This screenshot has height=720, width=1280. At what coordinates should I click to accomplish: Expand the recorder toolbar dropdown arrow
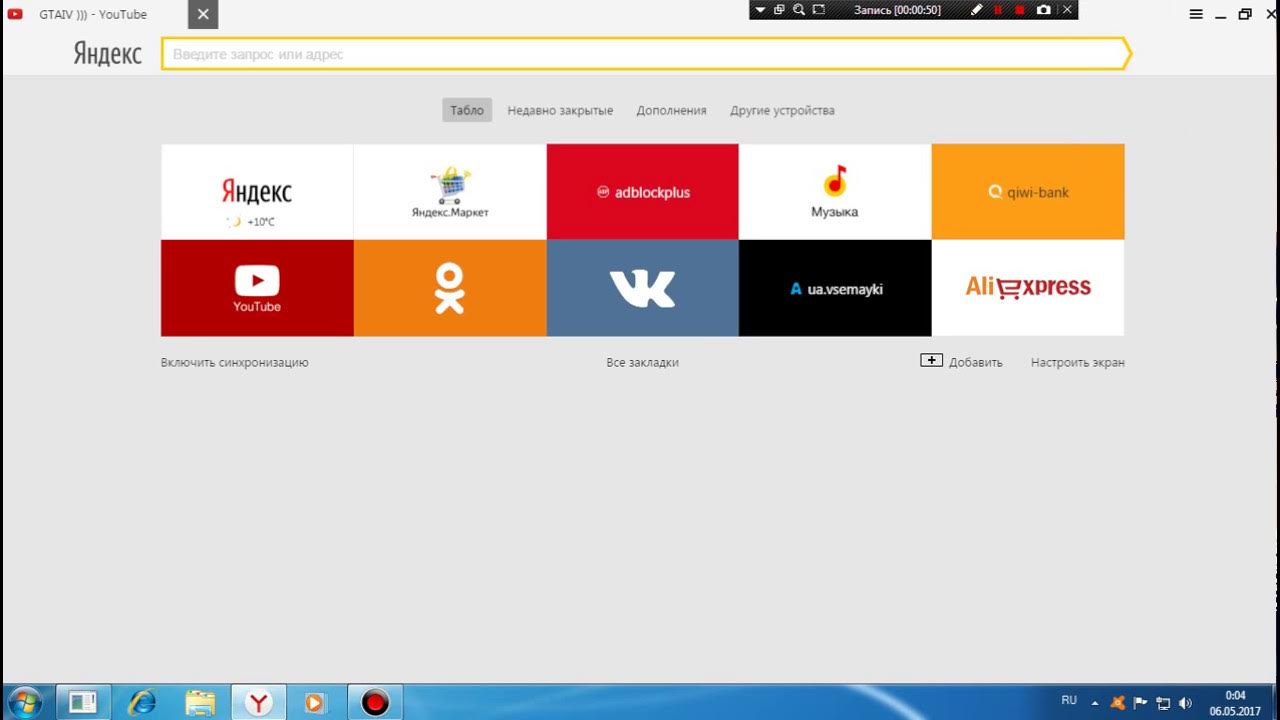click(760, 10)
